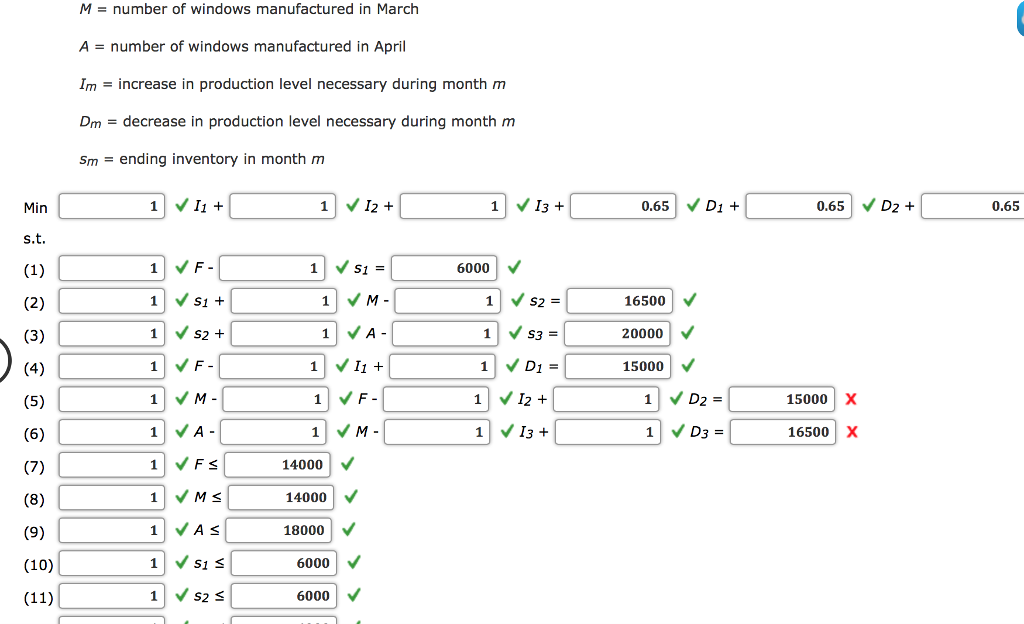Image resolution: width=1024 pixels, height=624 pixels.
Task: Click green checkmark after 16500 in constraint (2)
Action: [689, 301]
